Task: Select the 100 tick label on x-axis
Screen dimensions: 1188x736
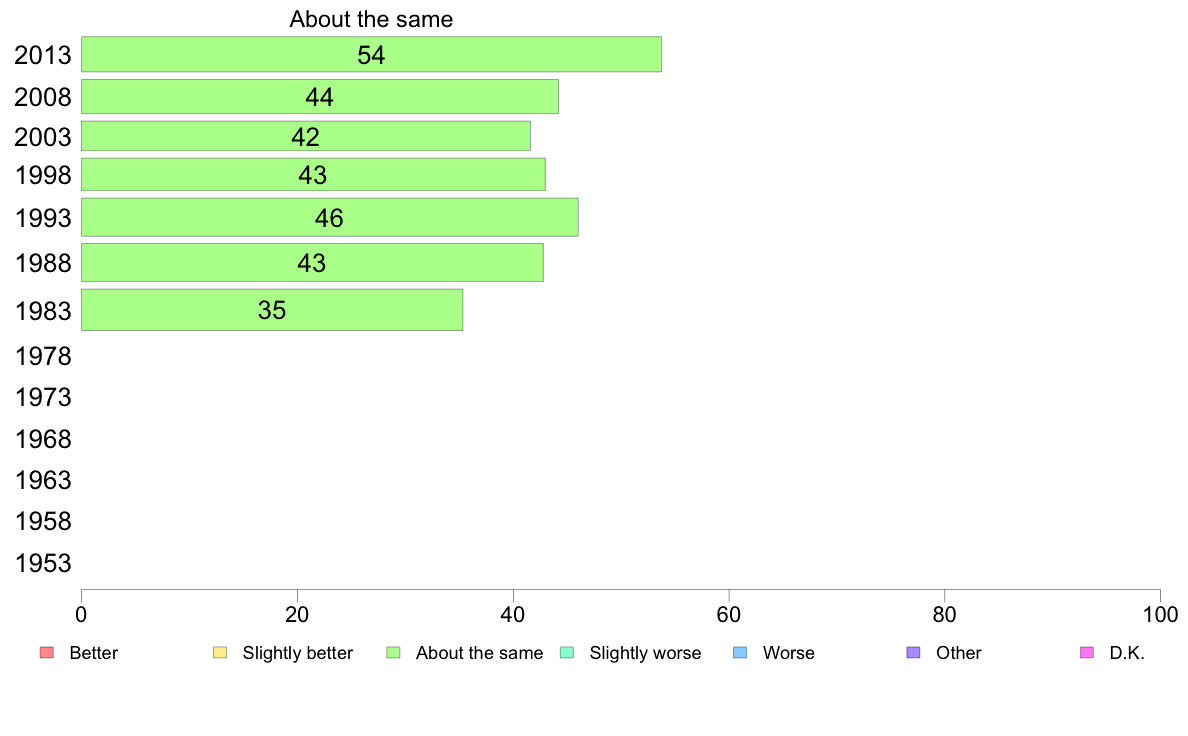Action: [1160, 615]
